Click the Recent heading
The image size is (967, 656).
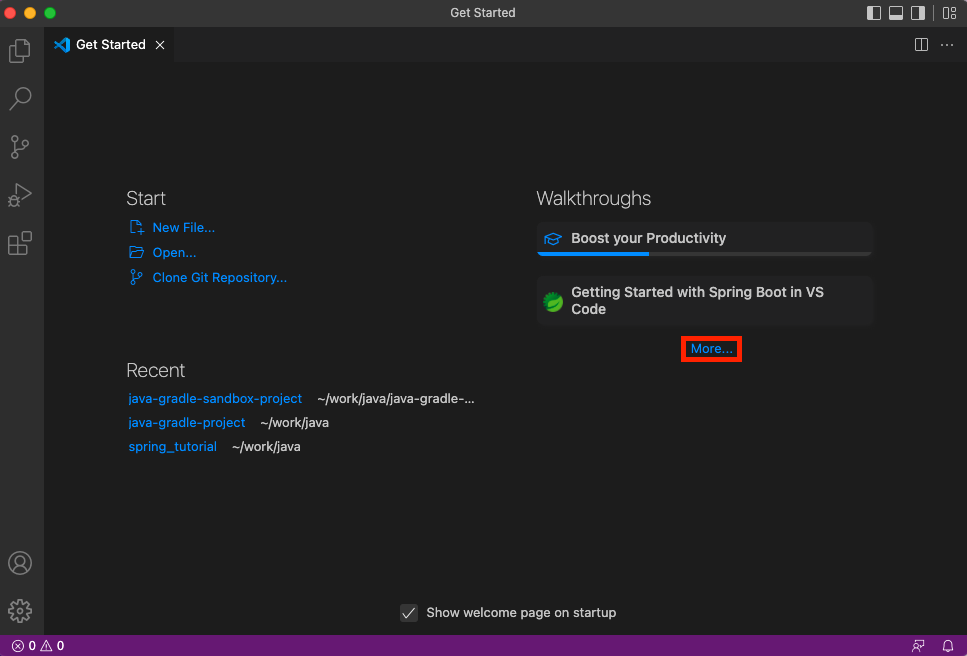click(156, 371)
